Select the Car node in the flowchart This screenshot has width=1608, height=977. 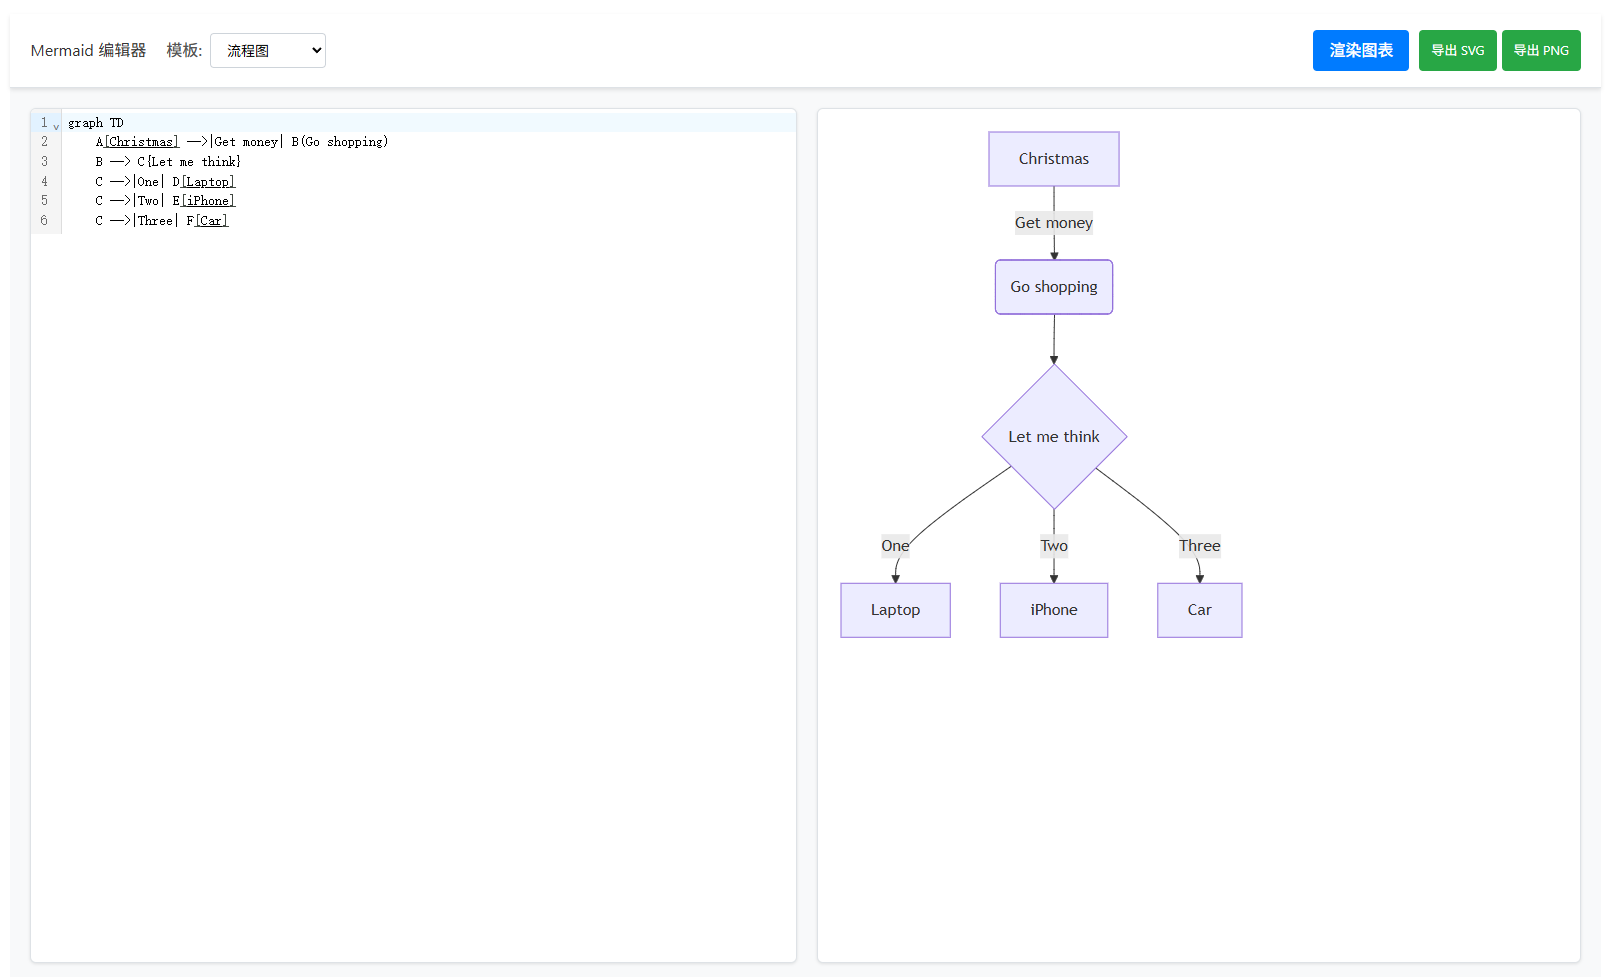[x=1199, y=610]
